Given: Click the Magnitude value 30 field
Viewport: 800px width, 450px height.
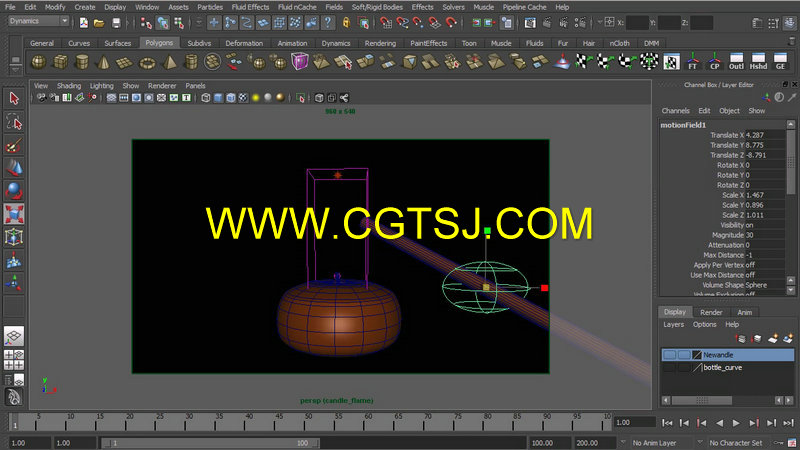Looking at the screenshot, I should pyautogui.click(x=765, y=235).
